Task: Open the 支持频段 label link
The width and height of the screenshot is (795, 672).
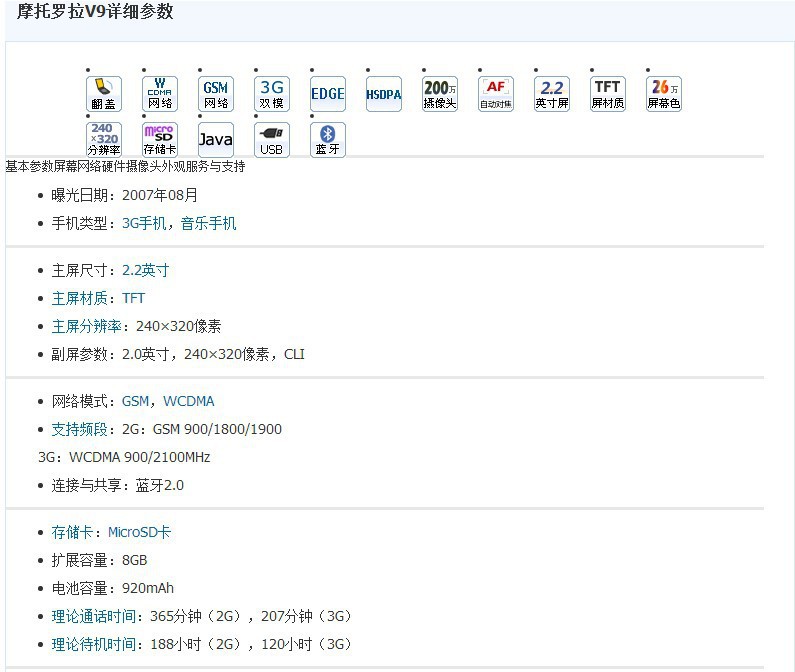Action: click(80, 429)
